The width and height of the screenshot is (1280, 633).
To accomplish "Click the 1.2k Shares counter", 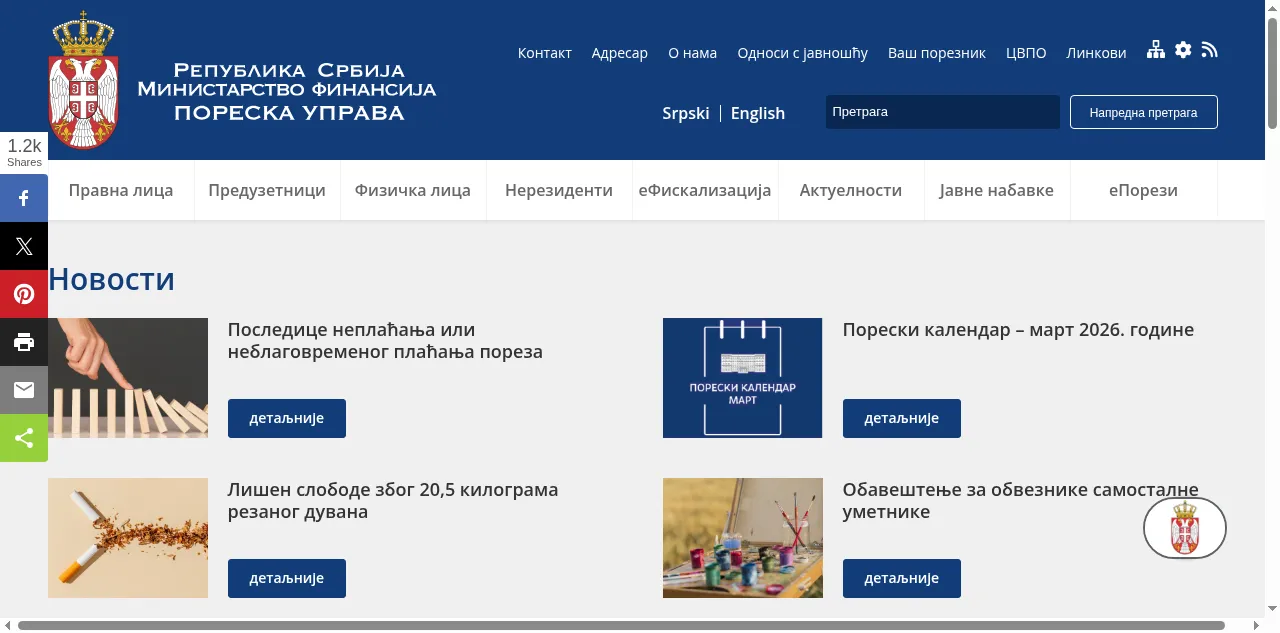I will click(x=24, y=152).
